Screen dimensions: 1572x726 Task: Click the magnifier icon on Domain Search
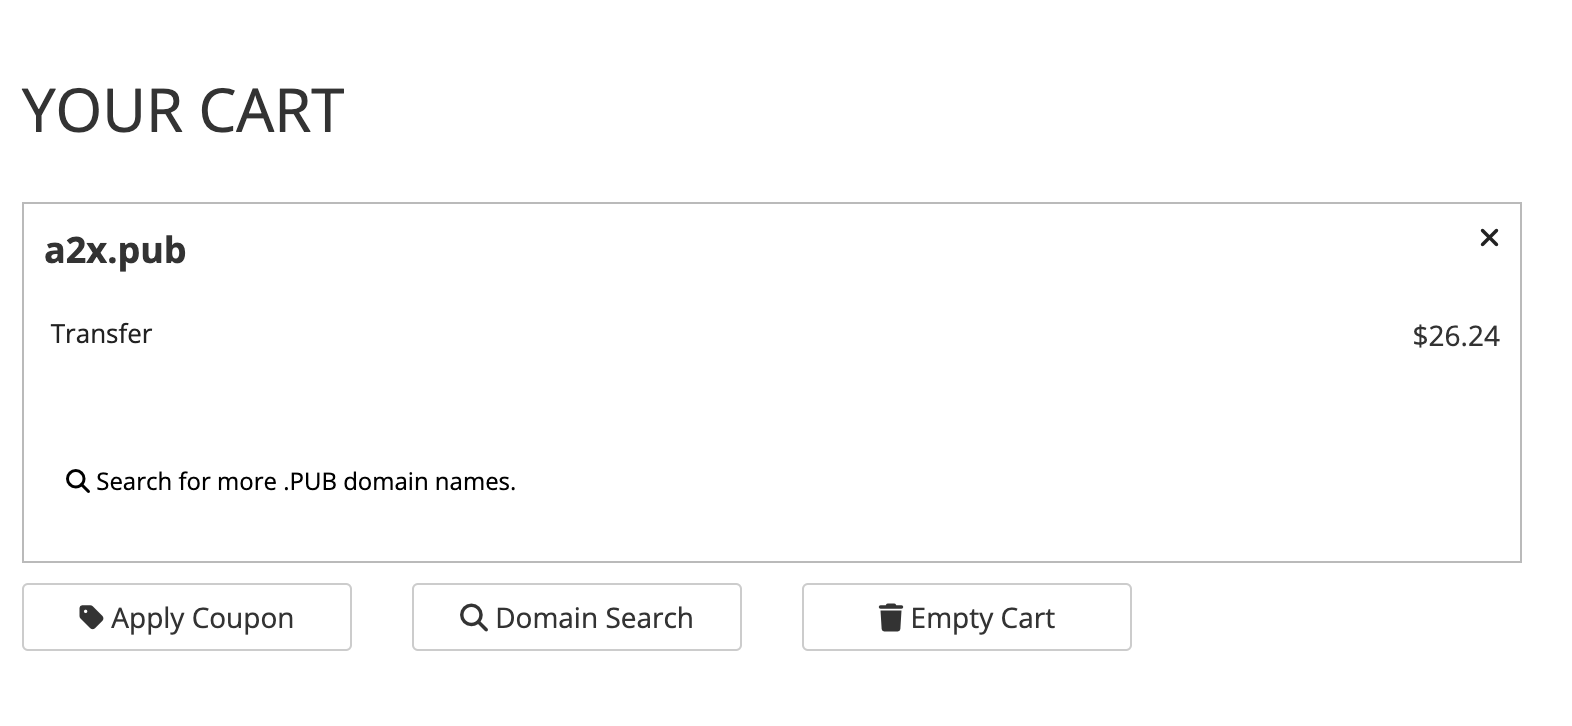coord(473,617)
